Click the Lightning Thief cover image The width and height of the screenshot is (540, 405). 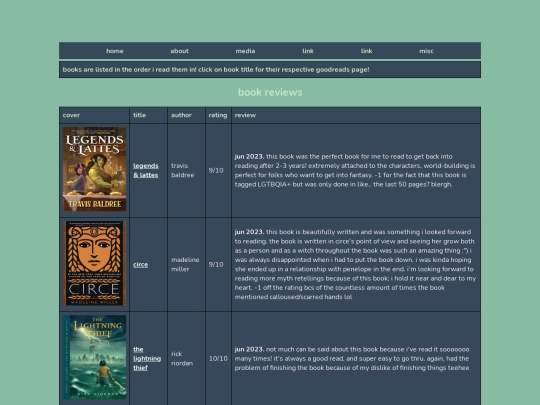click(94, 357)
